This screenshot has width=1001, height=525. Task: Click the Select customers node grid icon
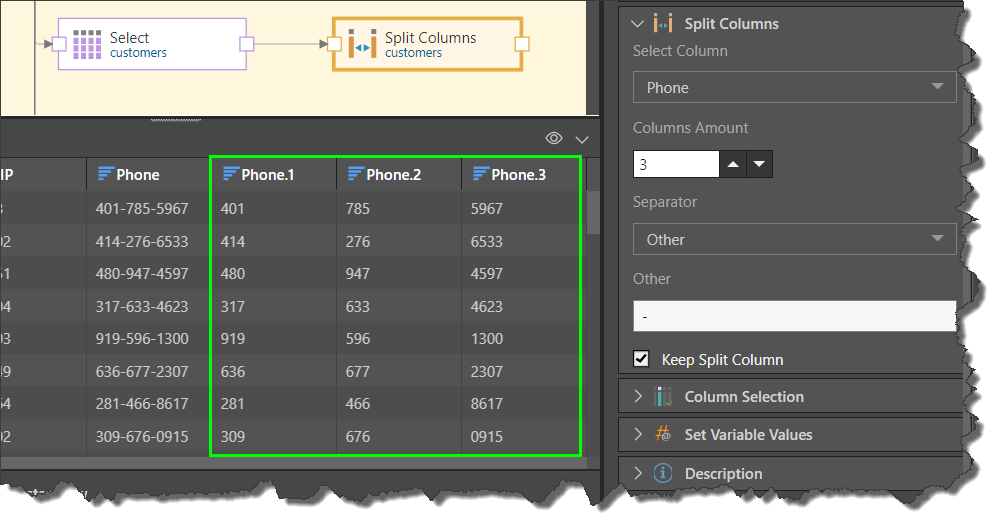click(88, 44)
